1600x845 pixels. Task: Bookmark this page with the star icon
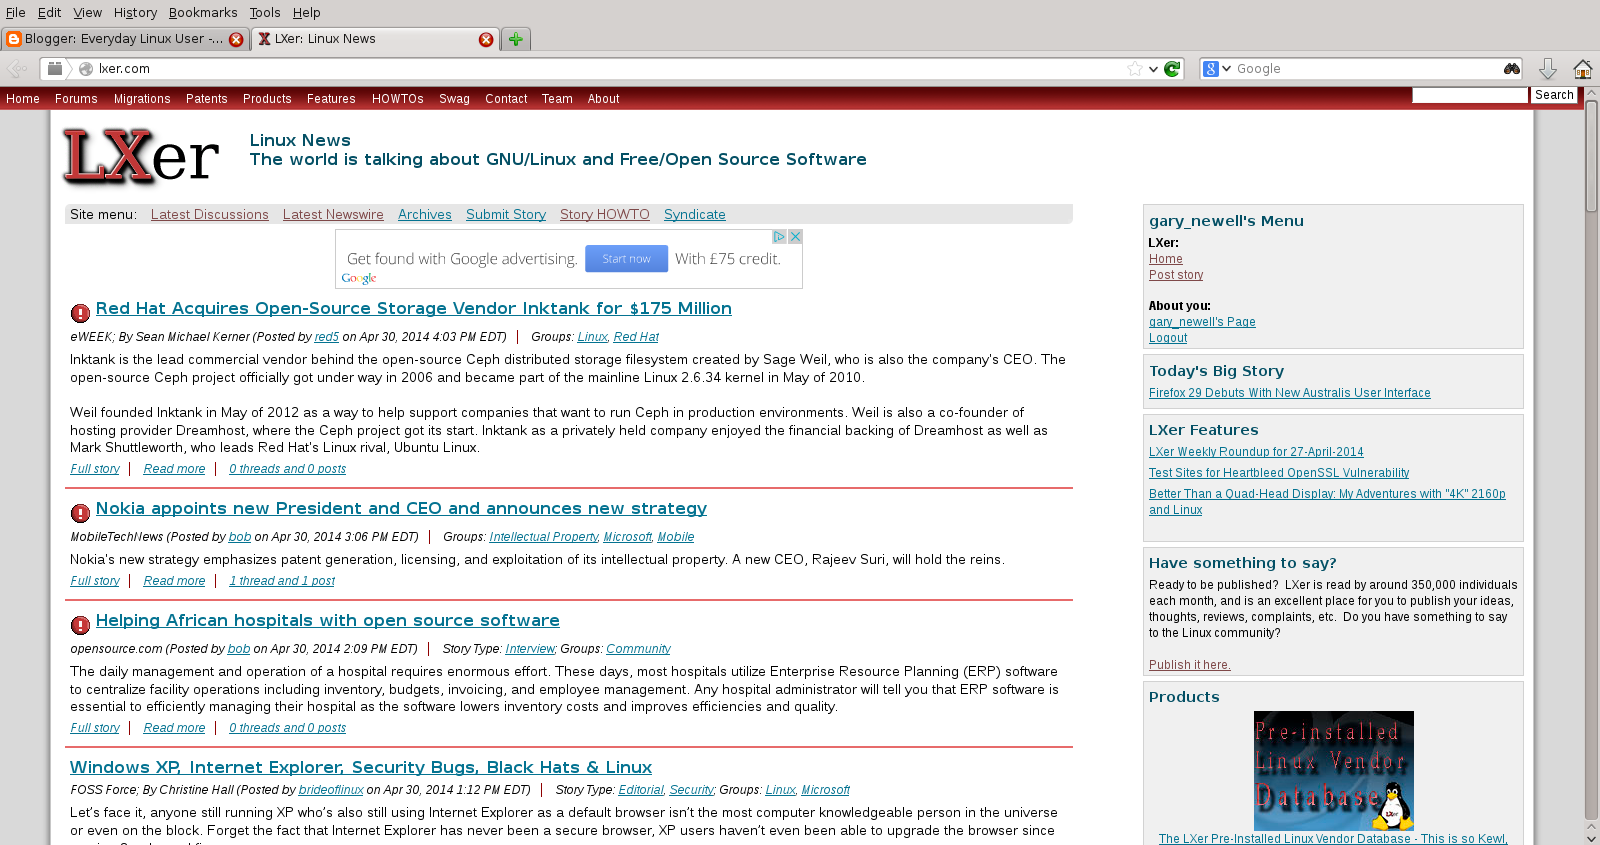(1134, 69)
